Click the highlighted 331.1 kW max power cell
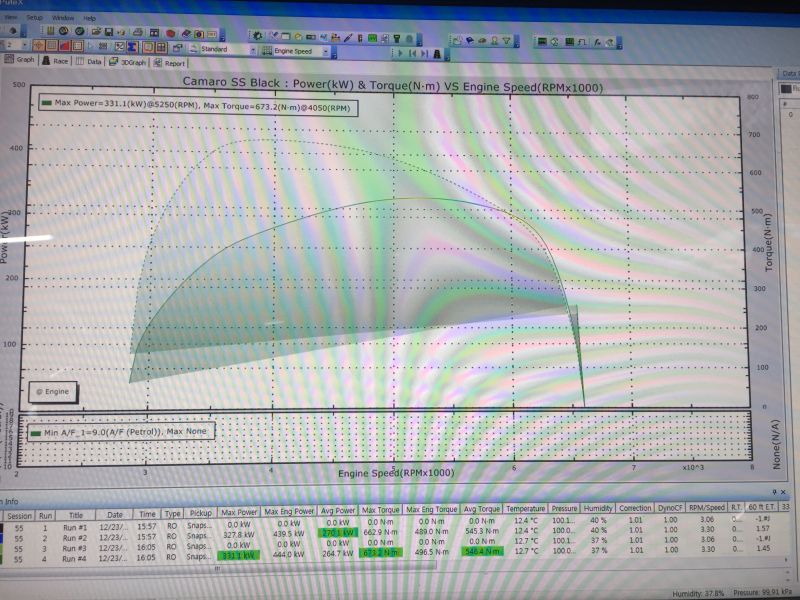Screen dimensions: 800x600 click(x=238, y=555)
